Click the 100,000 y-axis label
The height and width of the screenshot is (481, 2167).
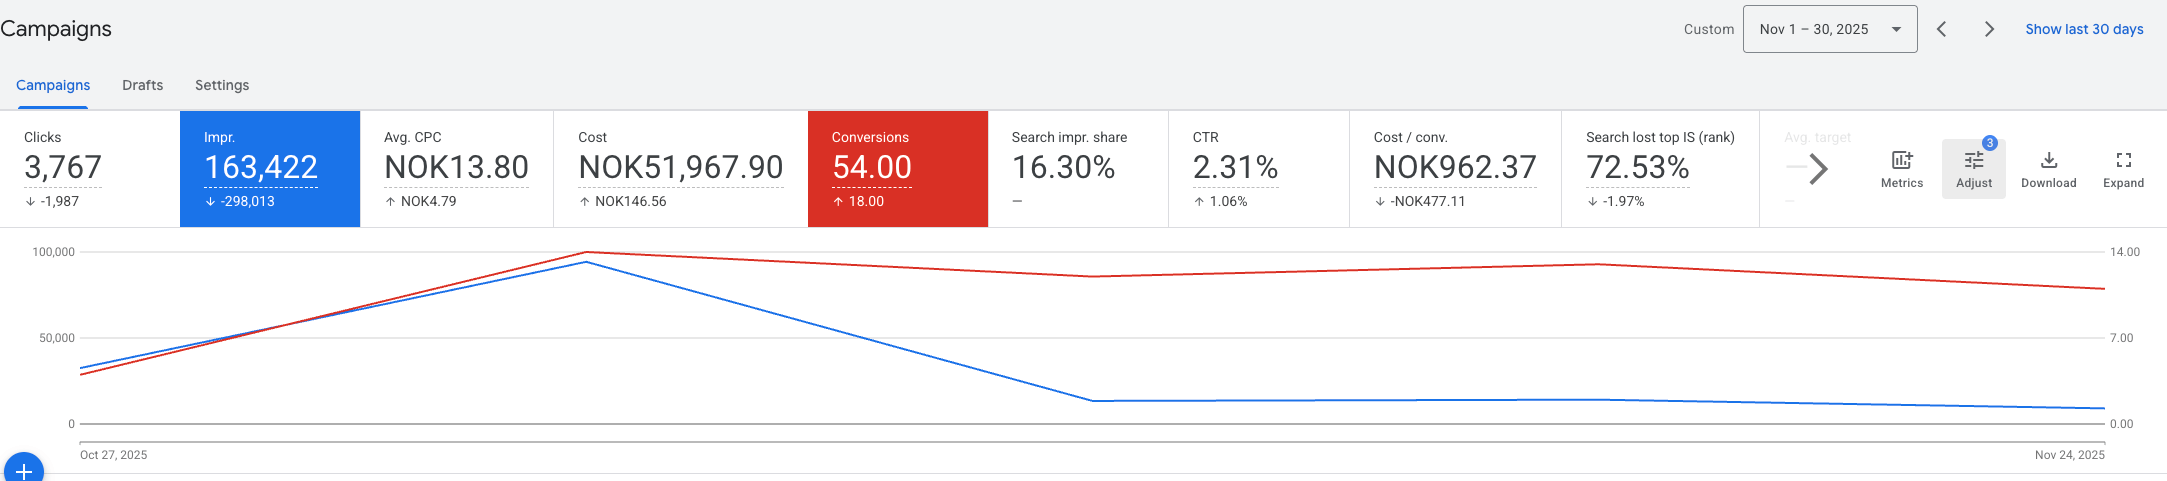coord(53,252)
